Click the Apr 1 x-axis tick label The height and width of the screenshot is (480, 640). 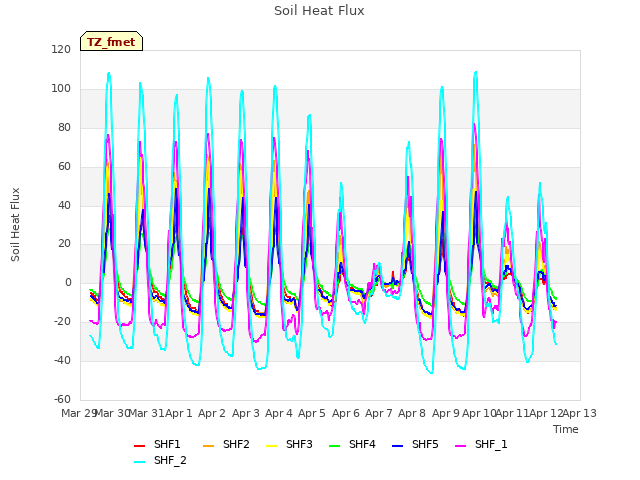pos(178,413)
